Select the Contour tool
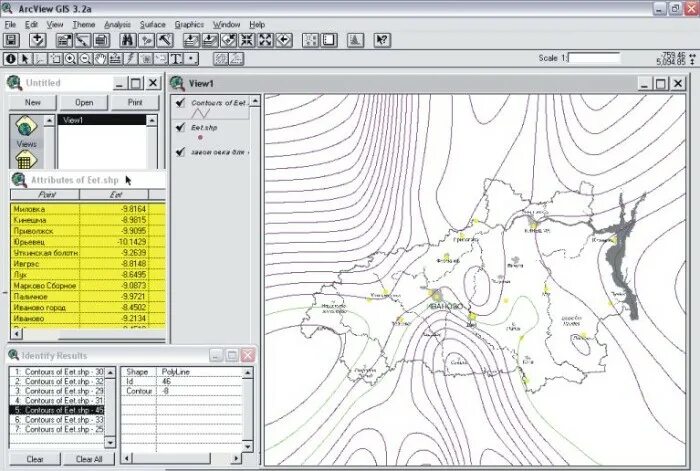The width and height of the screenshot is (700, 471). tap(221, 58)
